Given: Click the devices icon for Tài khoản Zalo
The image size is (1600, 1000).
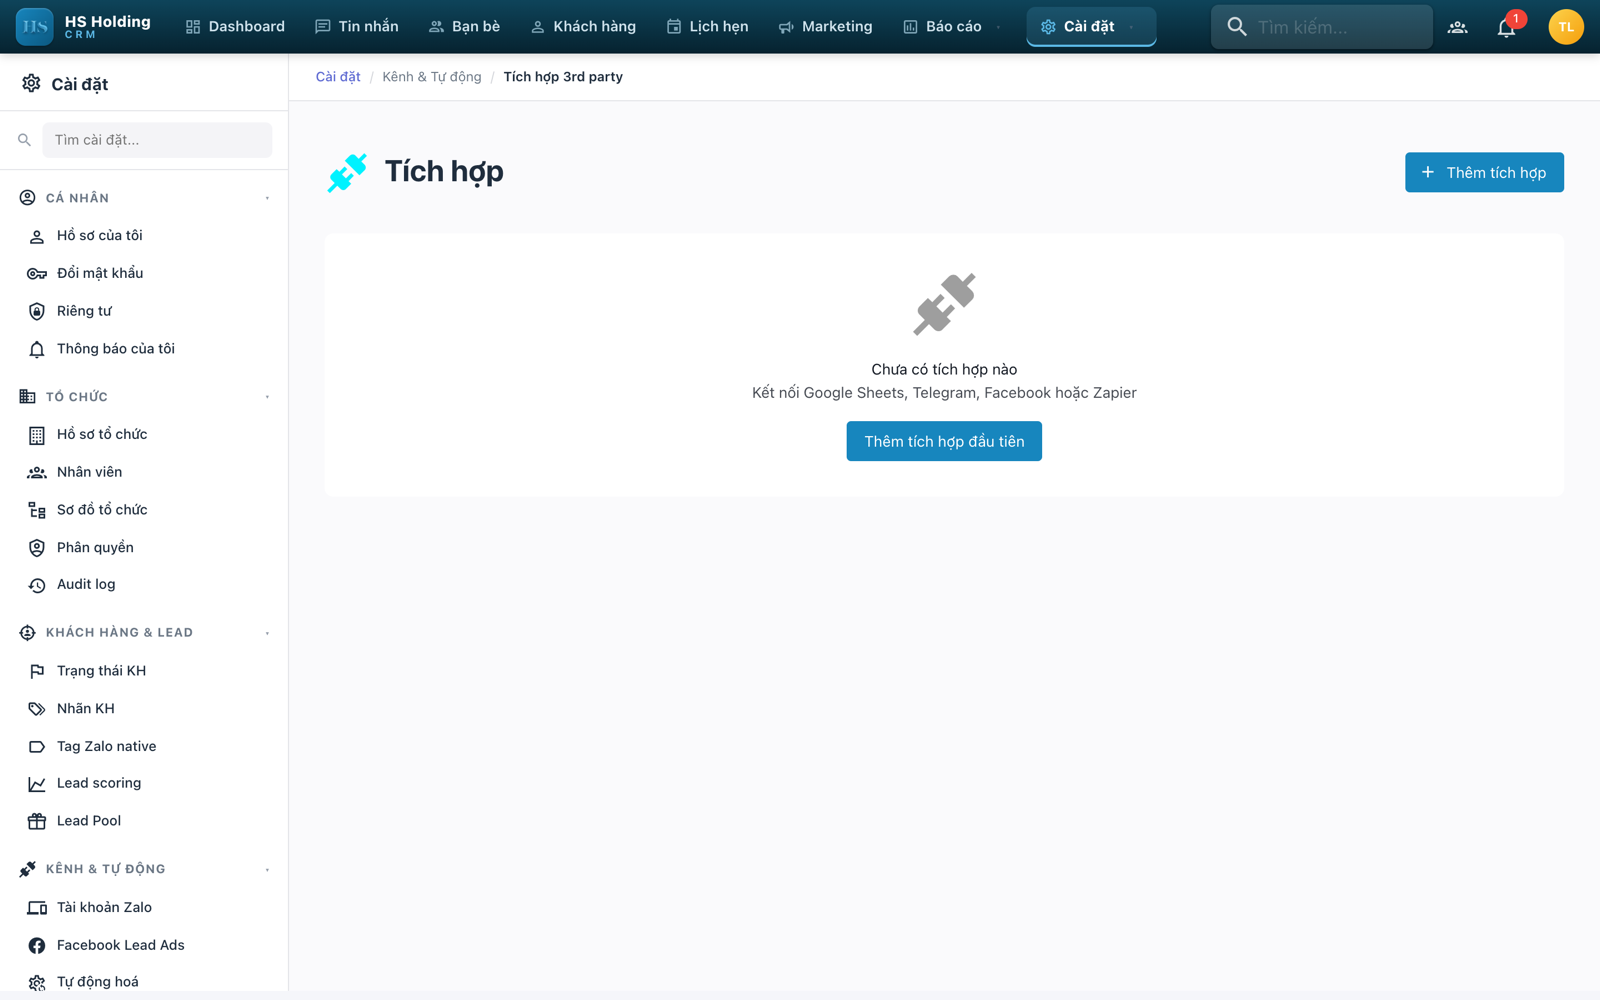Looking at the screenshot, I should (x=37, y=908).
